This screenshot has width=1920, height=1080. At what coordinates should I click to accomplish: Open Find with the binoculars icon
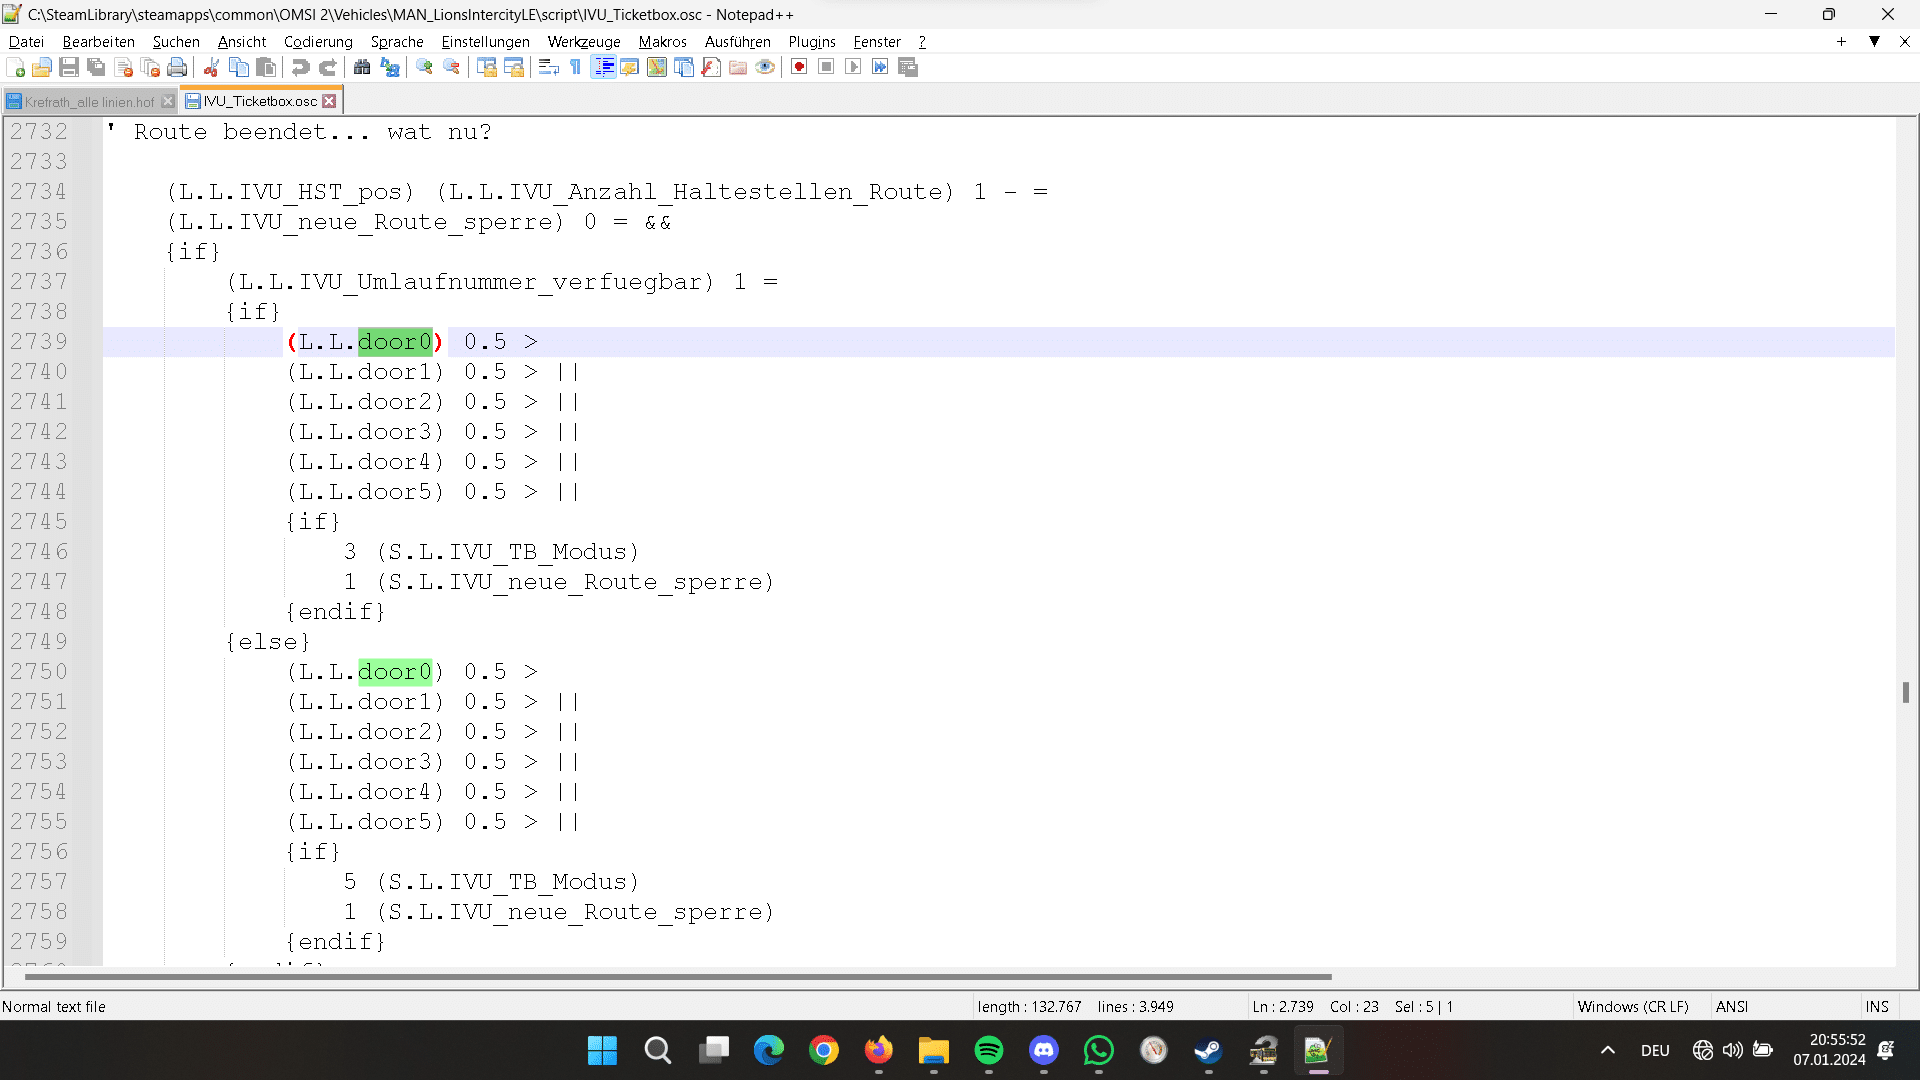(x=362, y=67)
